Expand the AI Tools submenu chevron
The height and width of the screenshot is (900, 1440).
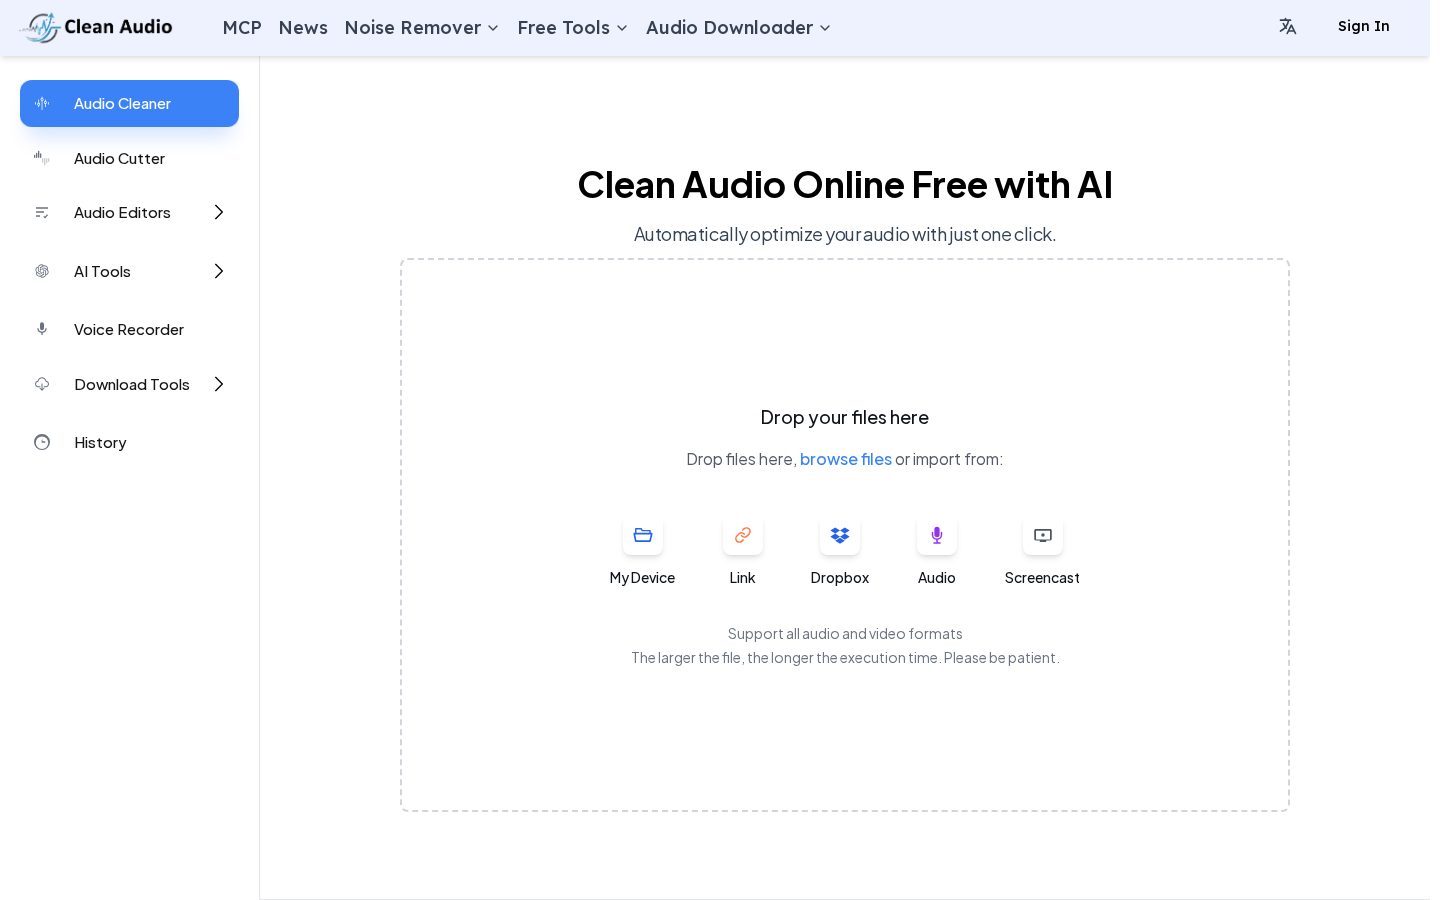point(219,271)
